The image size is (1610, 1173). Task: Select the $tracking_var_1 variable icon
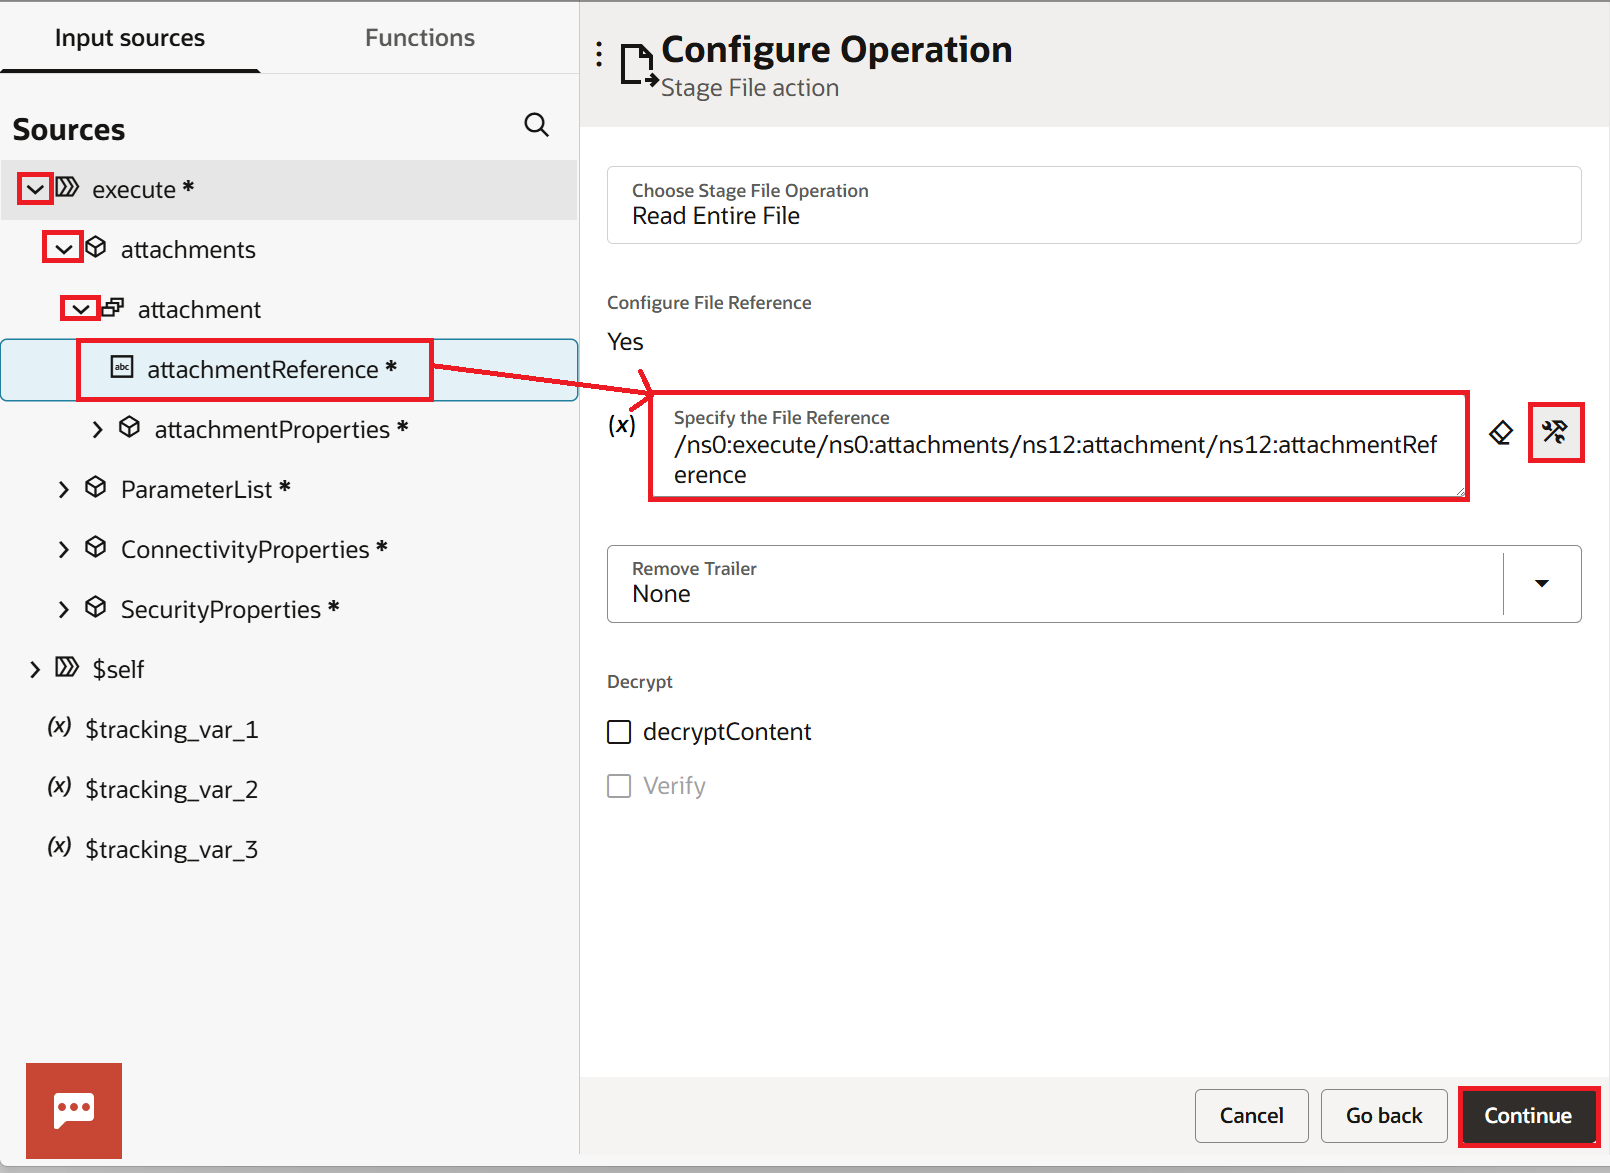[59, 727]
